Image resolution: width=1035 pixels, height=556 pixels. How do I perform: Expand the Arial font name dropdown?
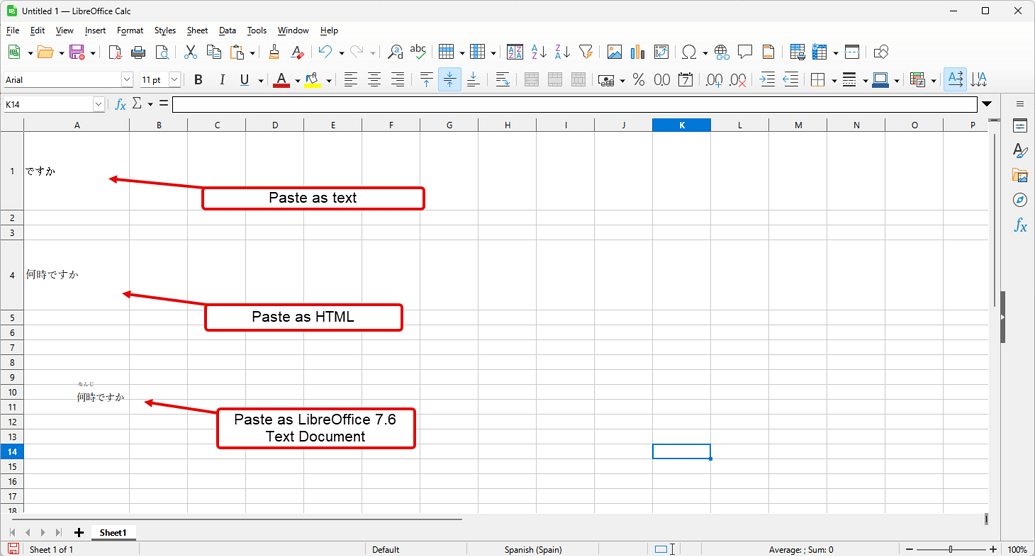[127, 80]
